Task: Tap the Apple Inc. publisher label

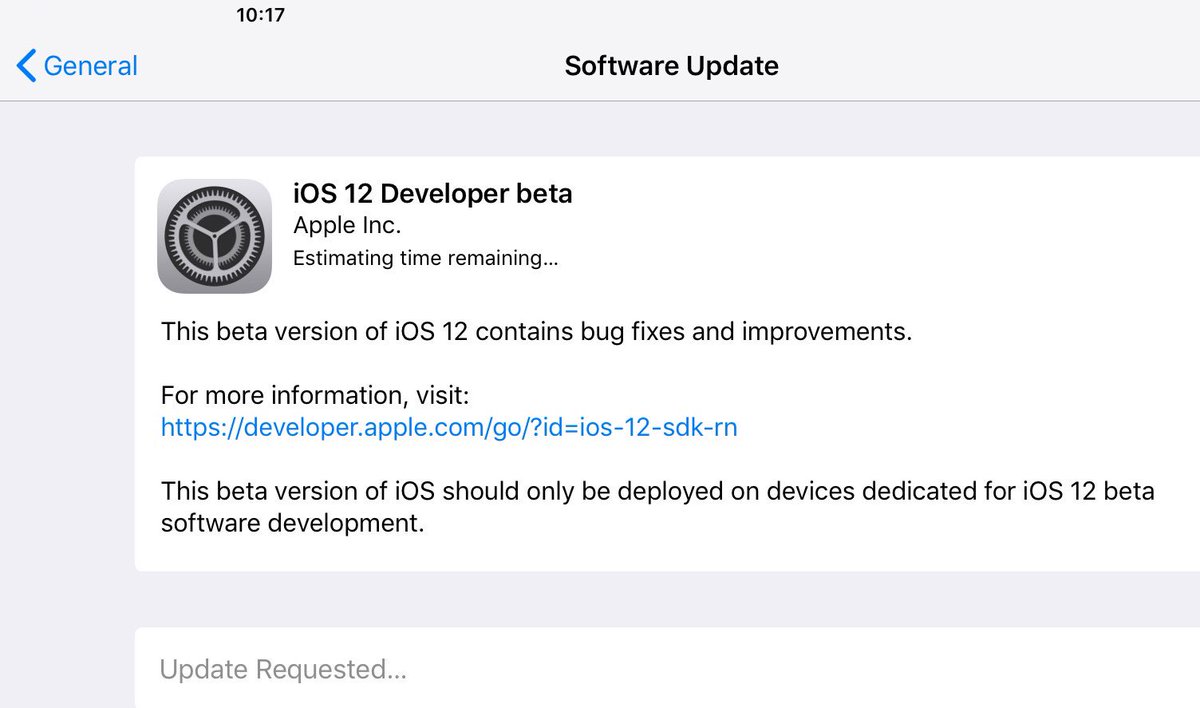Action: point(347,226)
